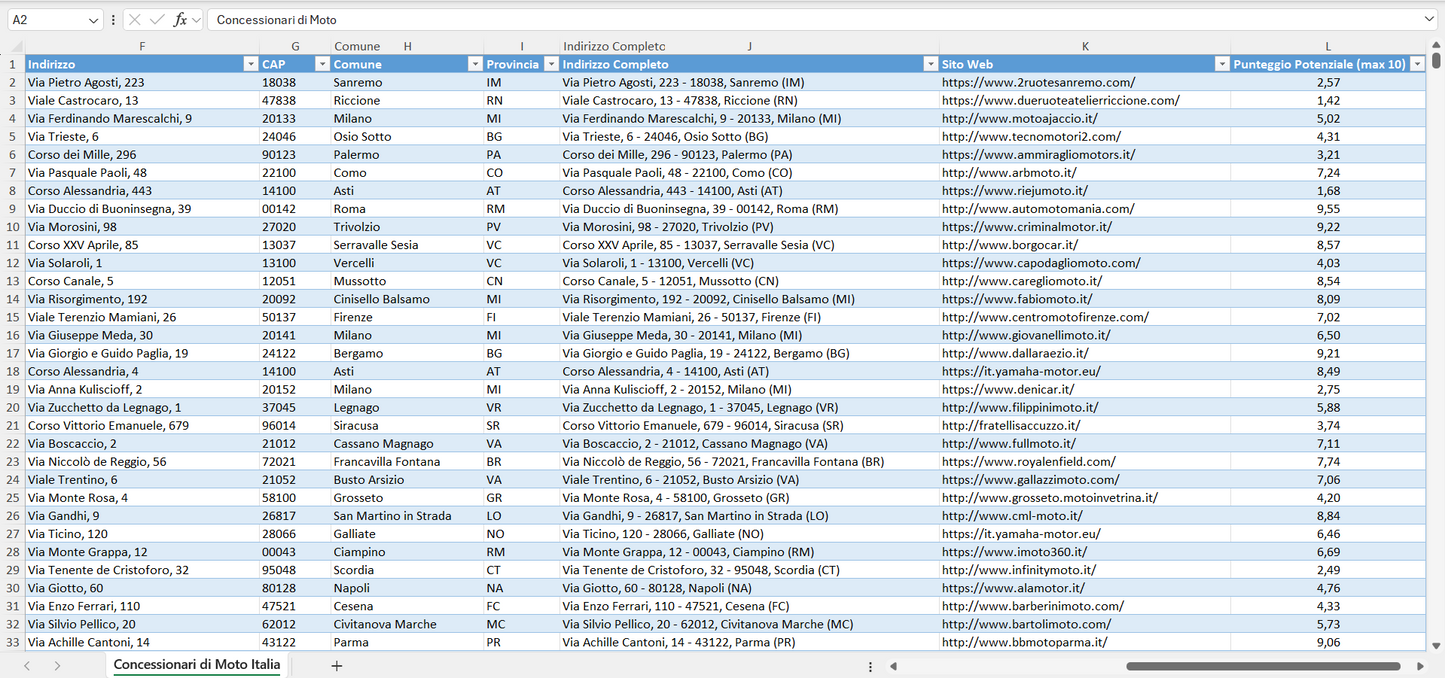Open the Provincia filter dropdown
Image resolution: width=1445 pixels, height=678 pixels.
[x=549, y=64]
